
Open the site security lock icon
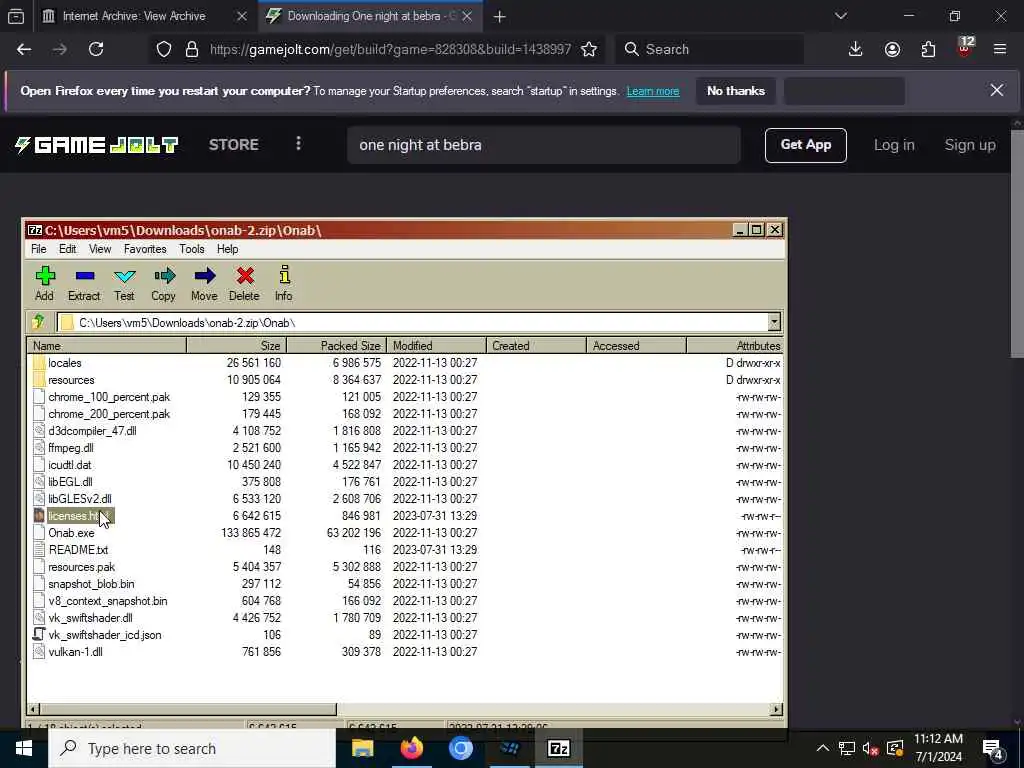click(x=192, y=49)
